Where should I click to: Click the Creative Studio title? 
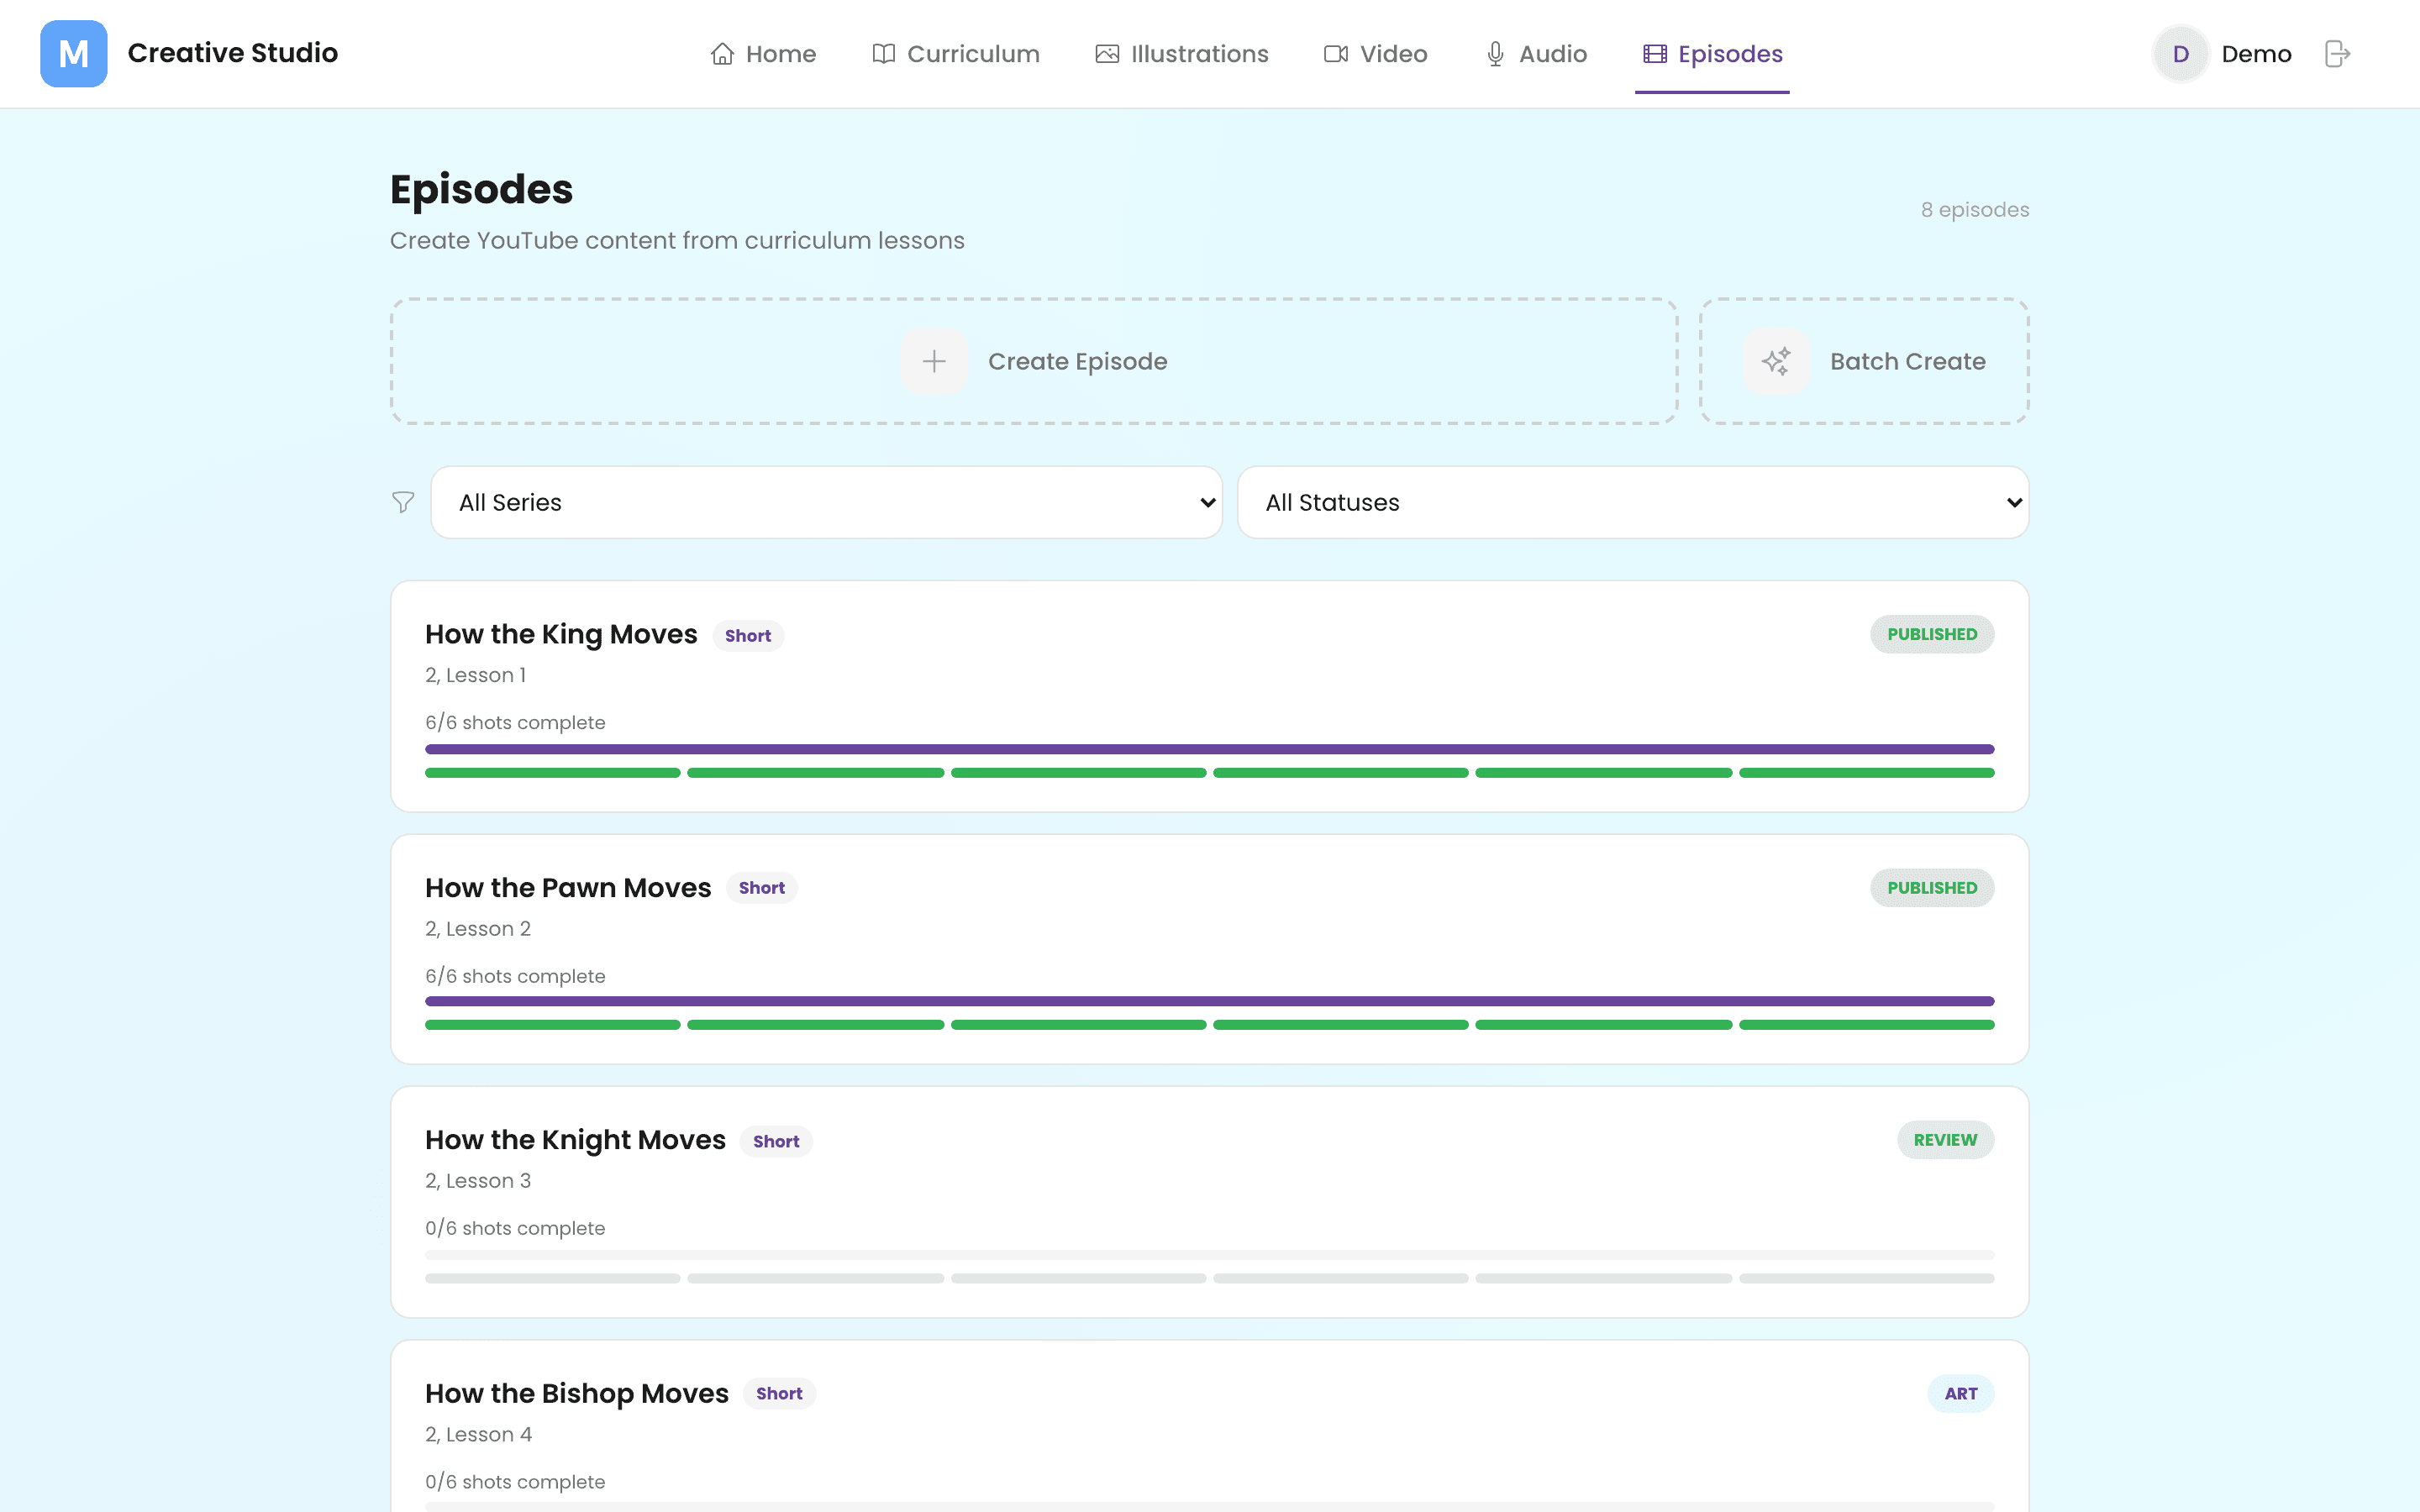[233, 53]
